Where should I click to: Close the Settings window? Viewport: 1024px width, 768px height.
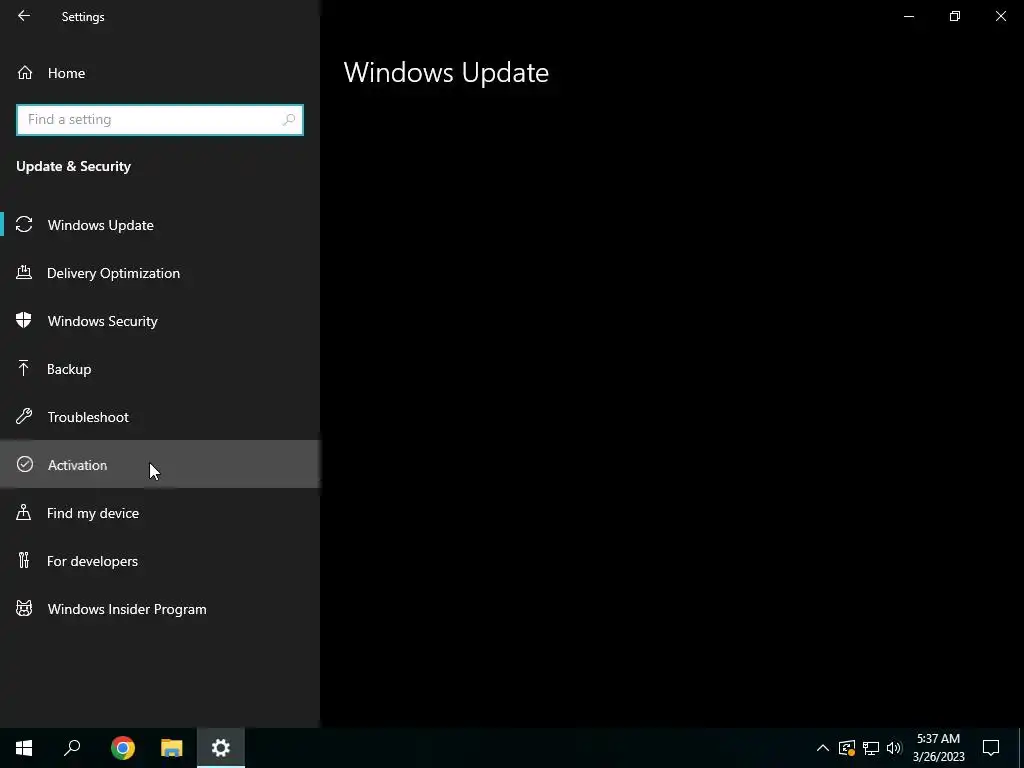pos(1000,16)
